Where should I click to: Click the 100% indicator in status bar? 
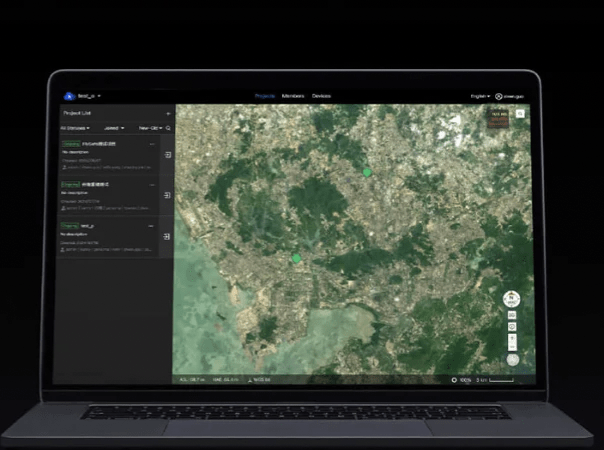coord(461,380)
